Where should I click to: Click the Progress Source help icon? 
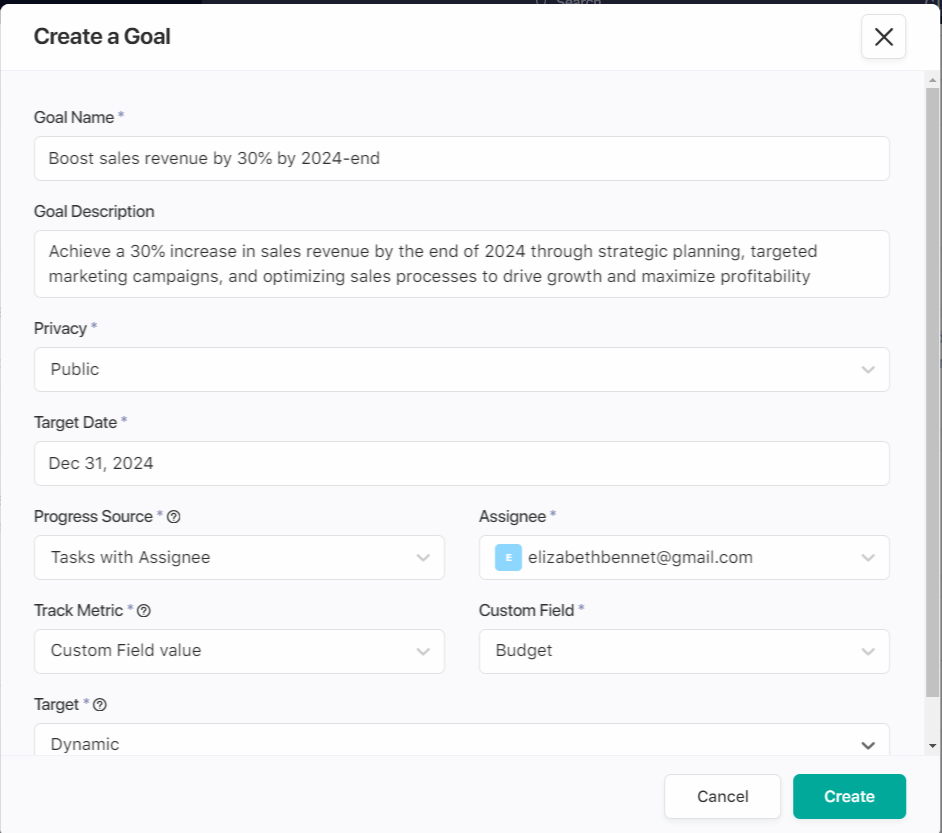coord(174,517)
